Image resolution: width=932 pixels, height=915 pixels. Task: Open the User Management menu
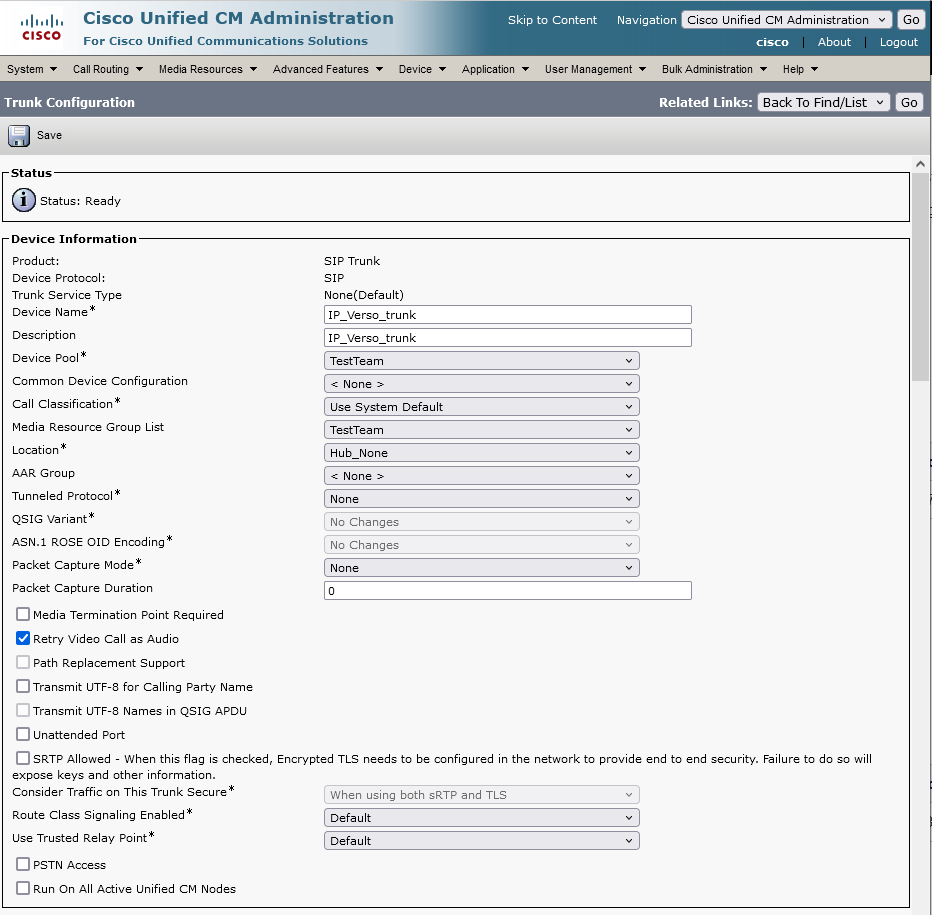[595, 69]
